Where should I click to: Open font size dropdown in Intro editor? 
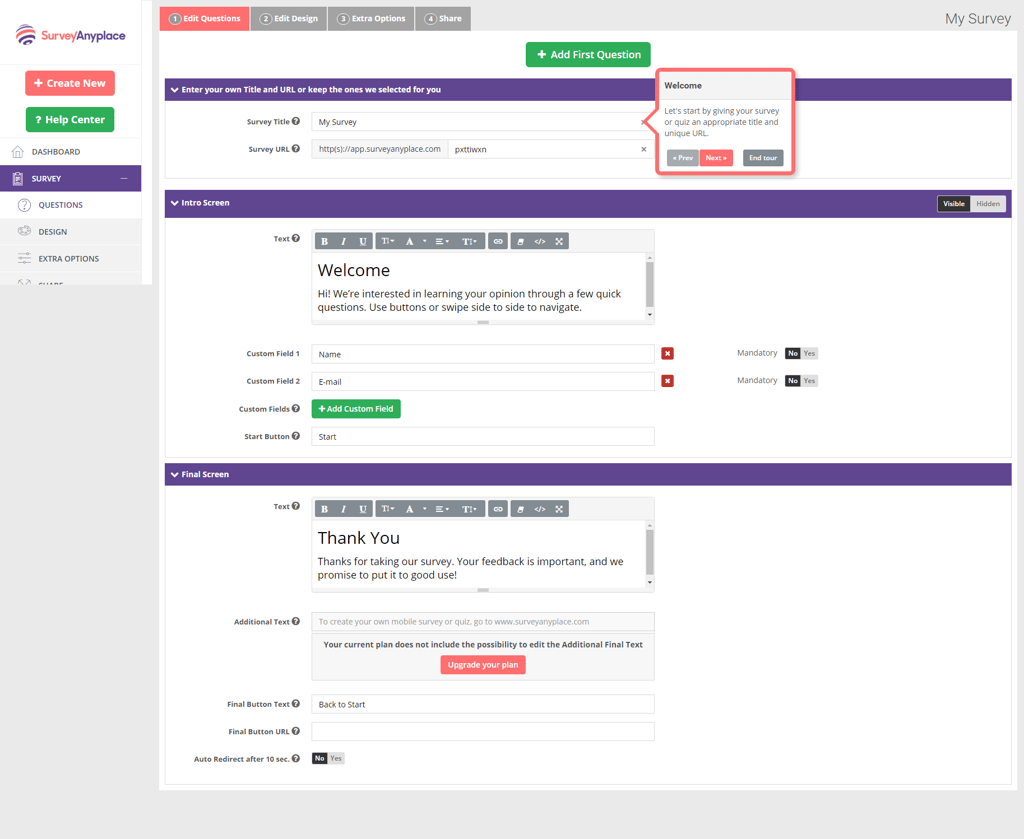coord(388,242)
